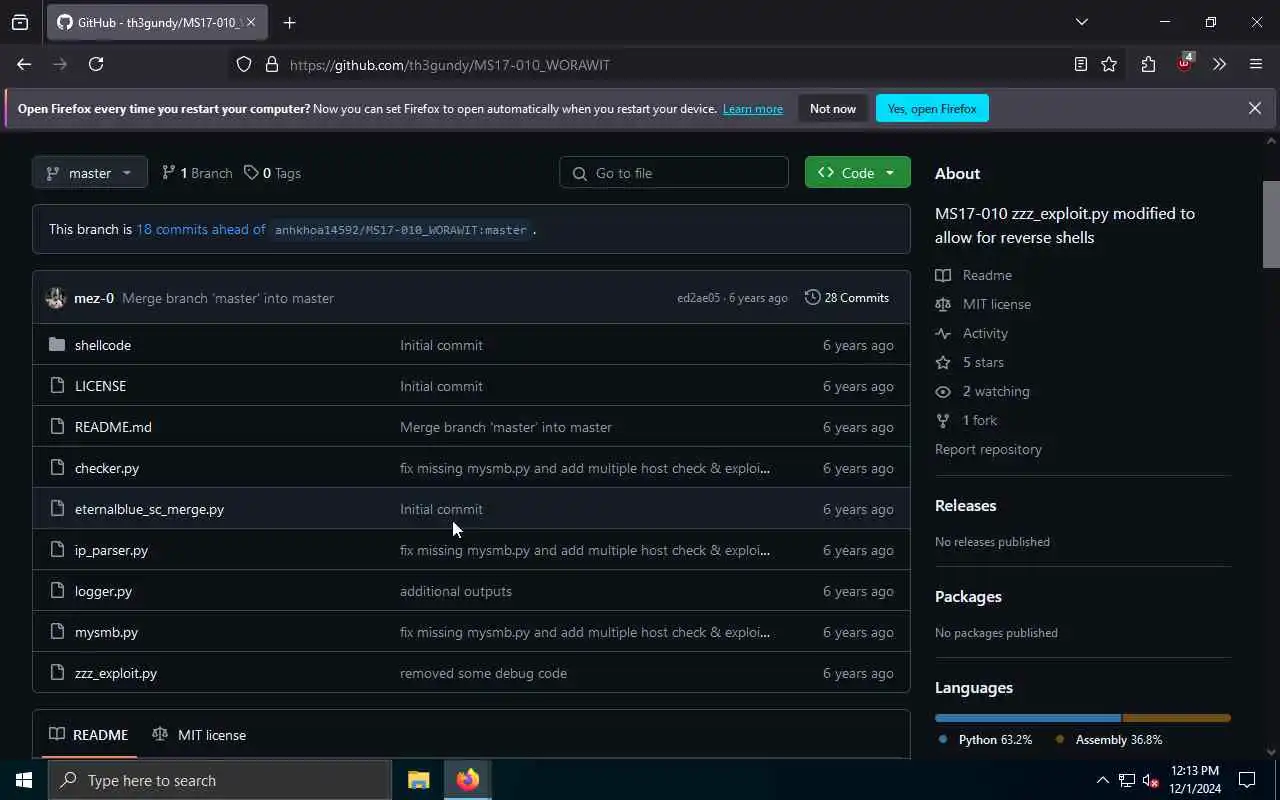Click the Assembly language bar segment
1280x800 pixels.
[x=1177, y=718]
